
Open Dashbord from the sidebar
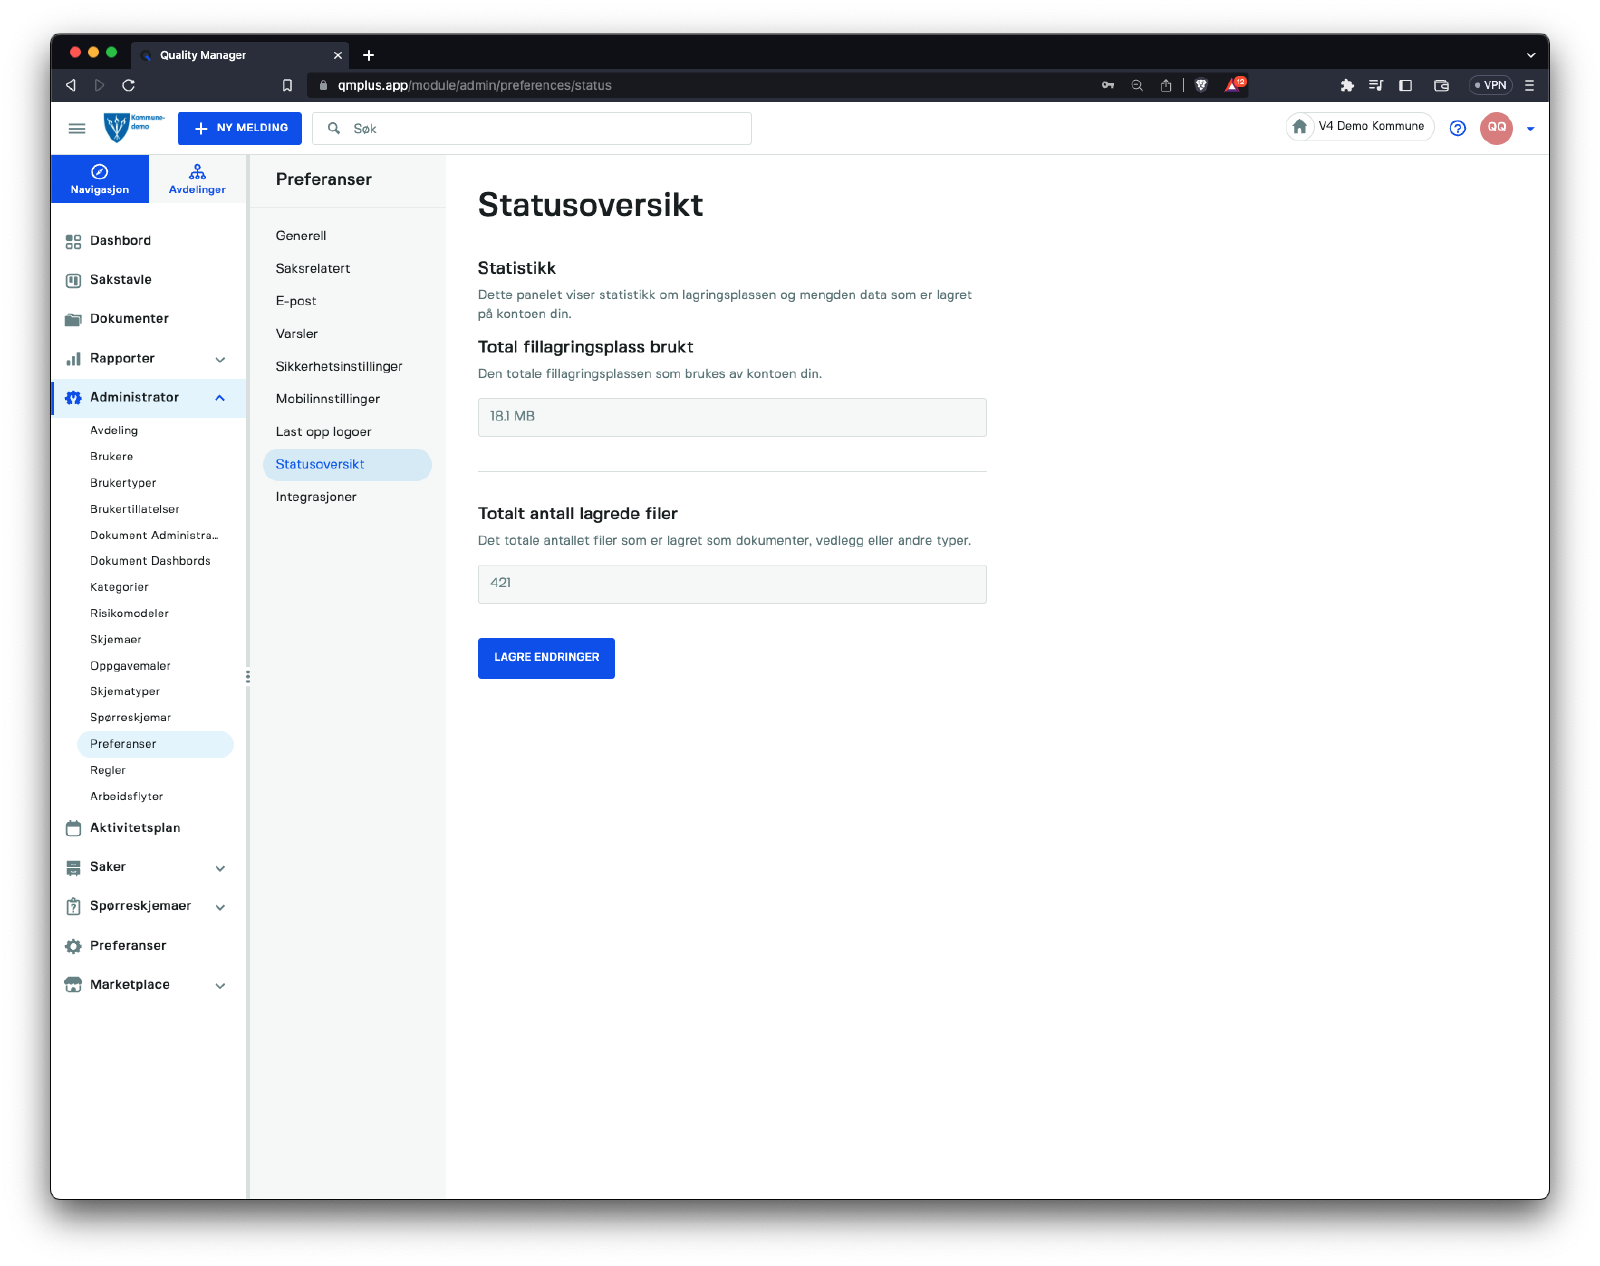point(120,241)
